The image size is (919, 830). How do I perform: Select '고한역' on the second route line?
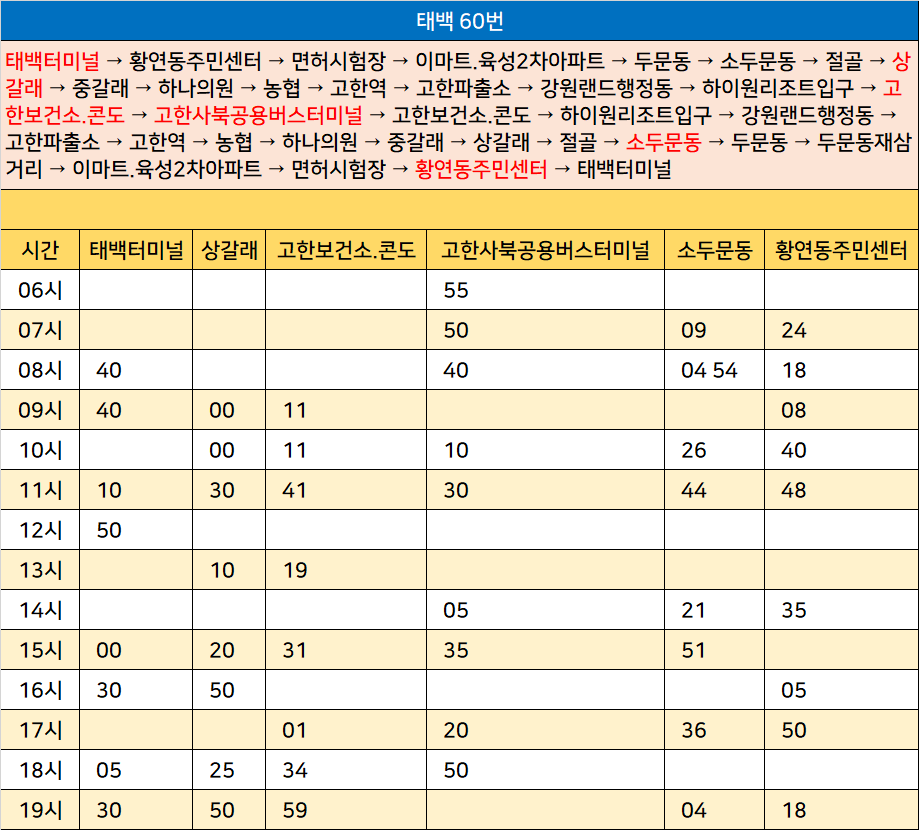359,88
